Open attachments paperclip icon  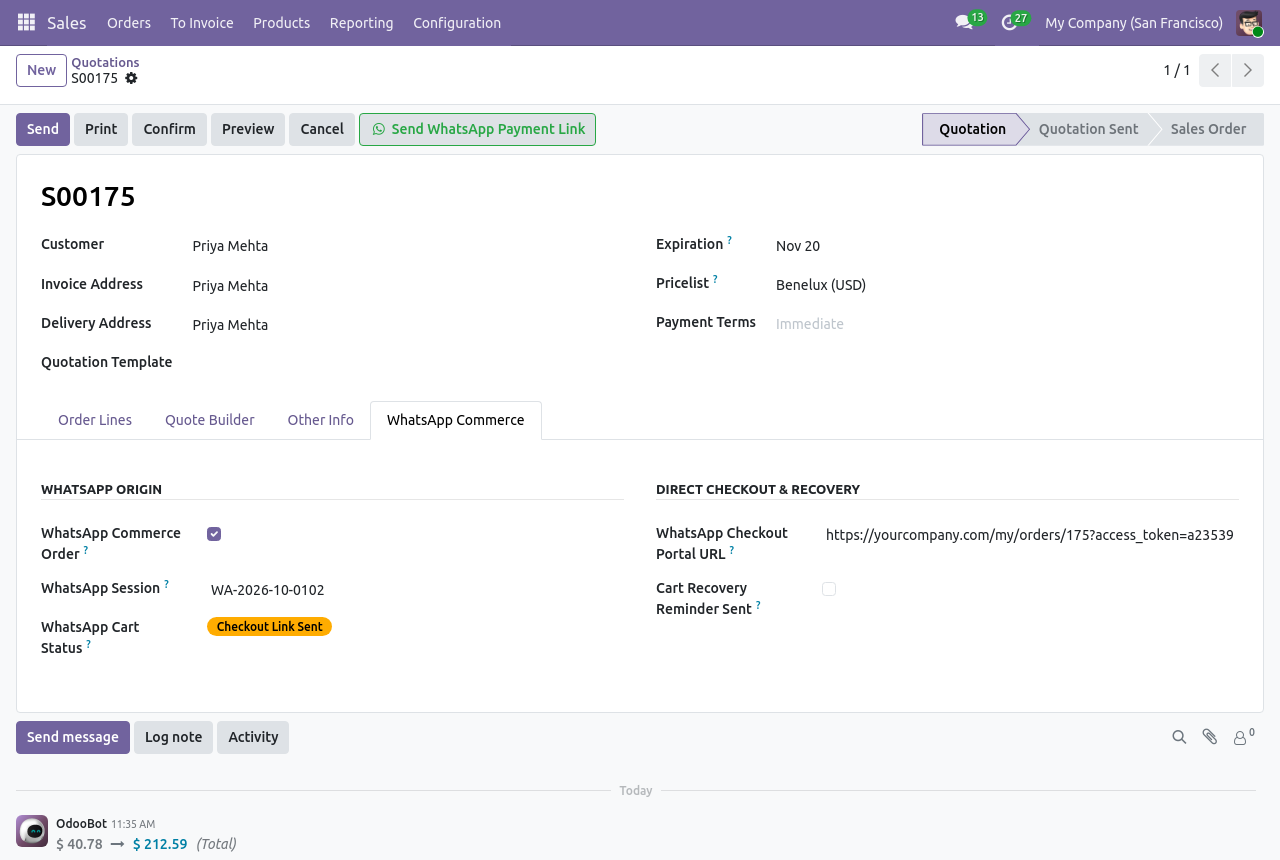tap(1210, 737)
